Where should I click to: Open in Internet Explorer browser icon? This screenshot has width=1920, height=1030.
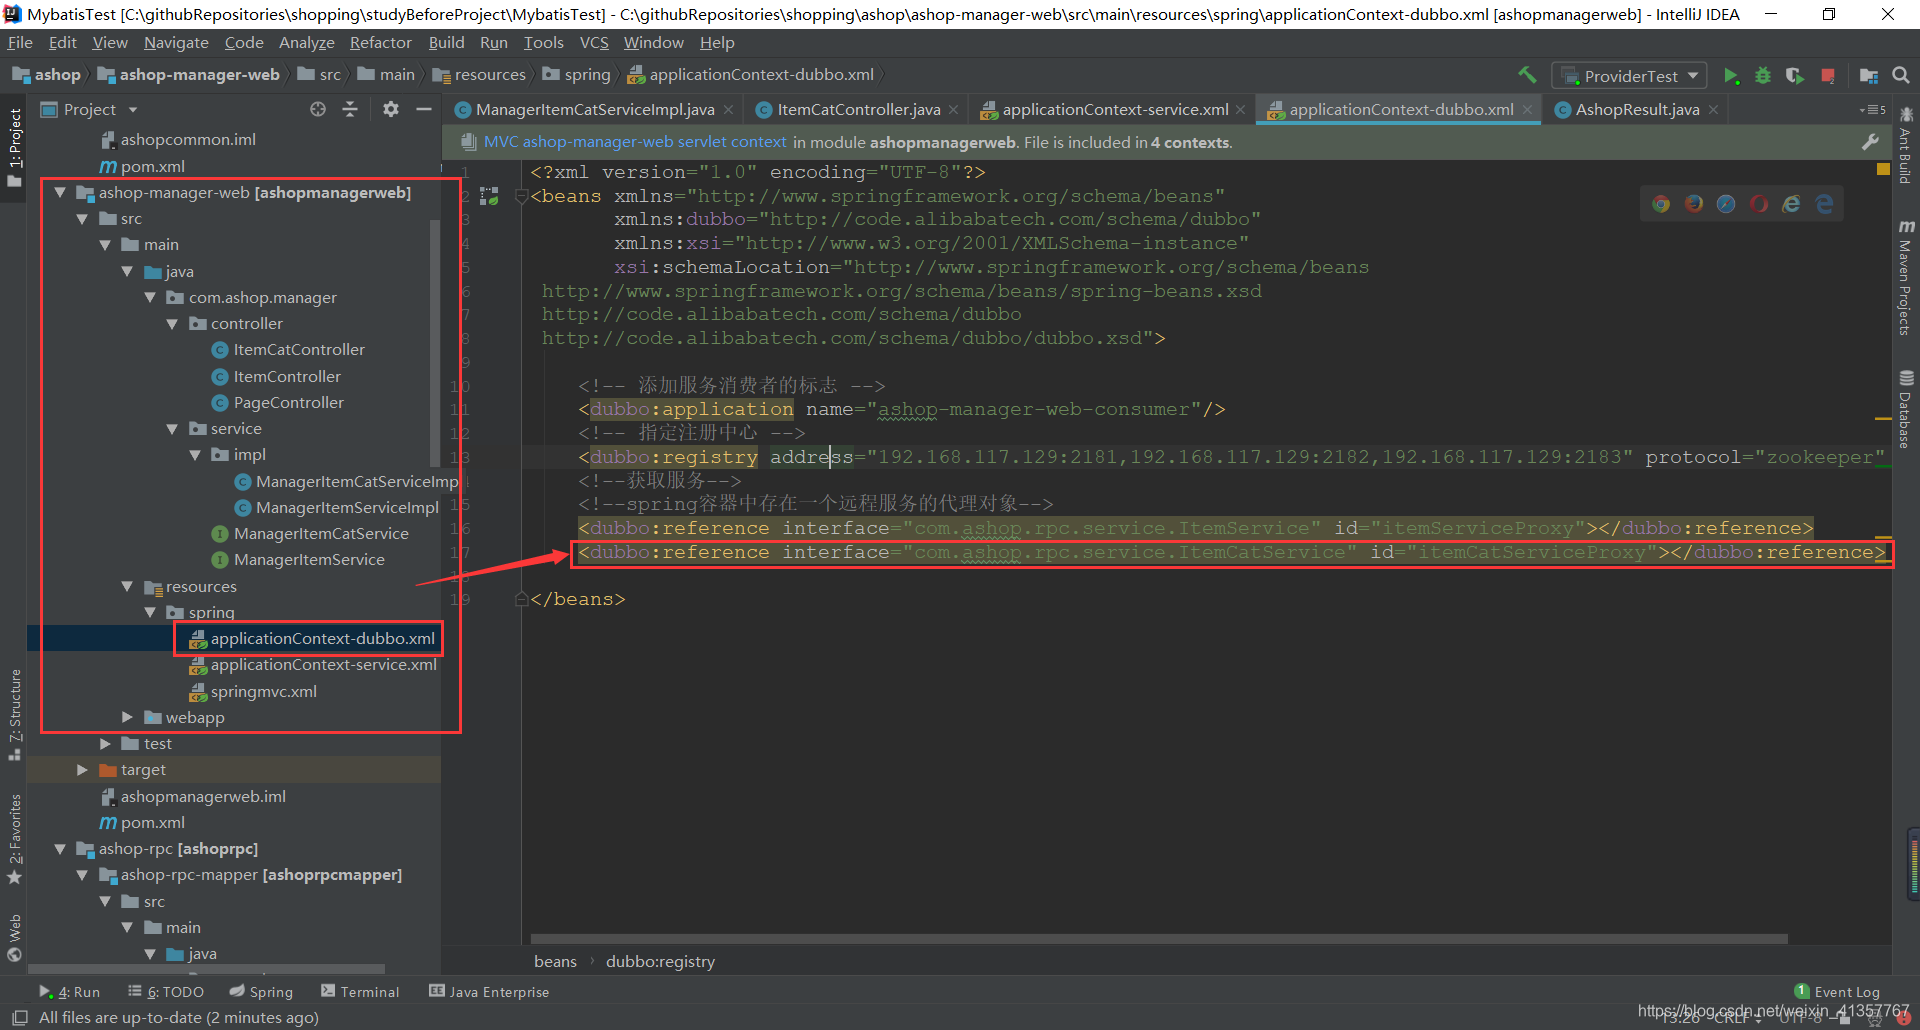(x=1792, y=204)
